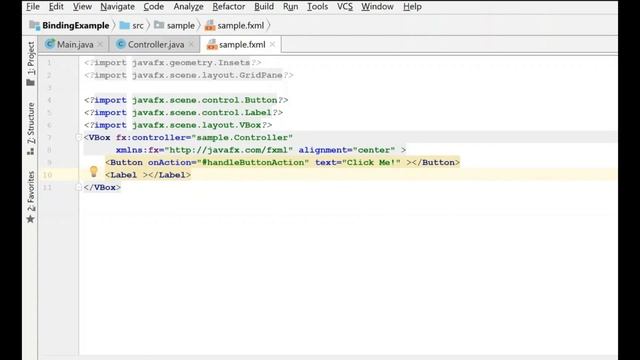Click the http://javafx.com/fxml namespace URL
Screen dimensions: 640x360
pos(229,150)
